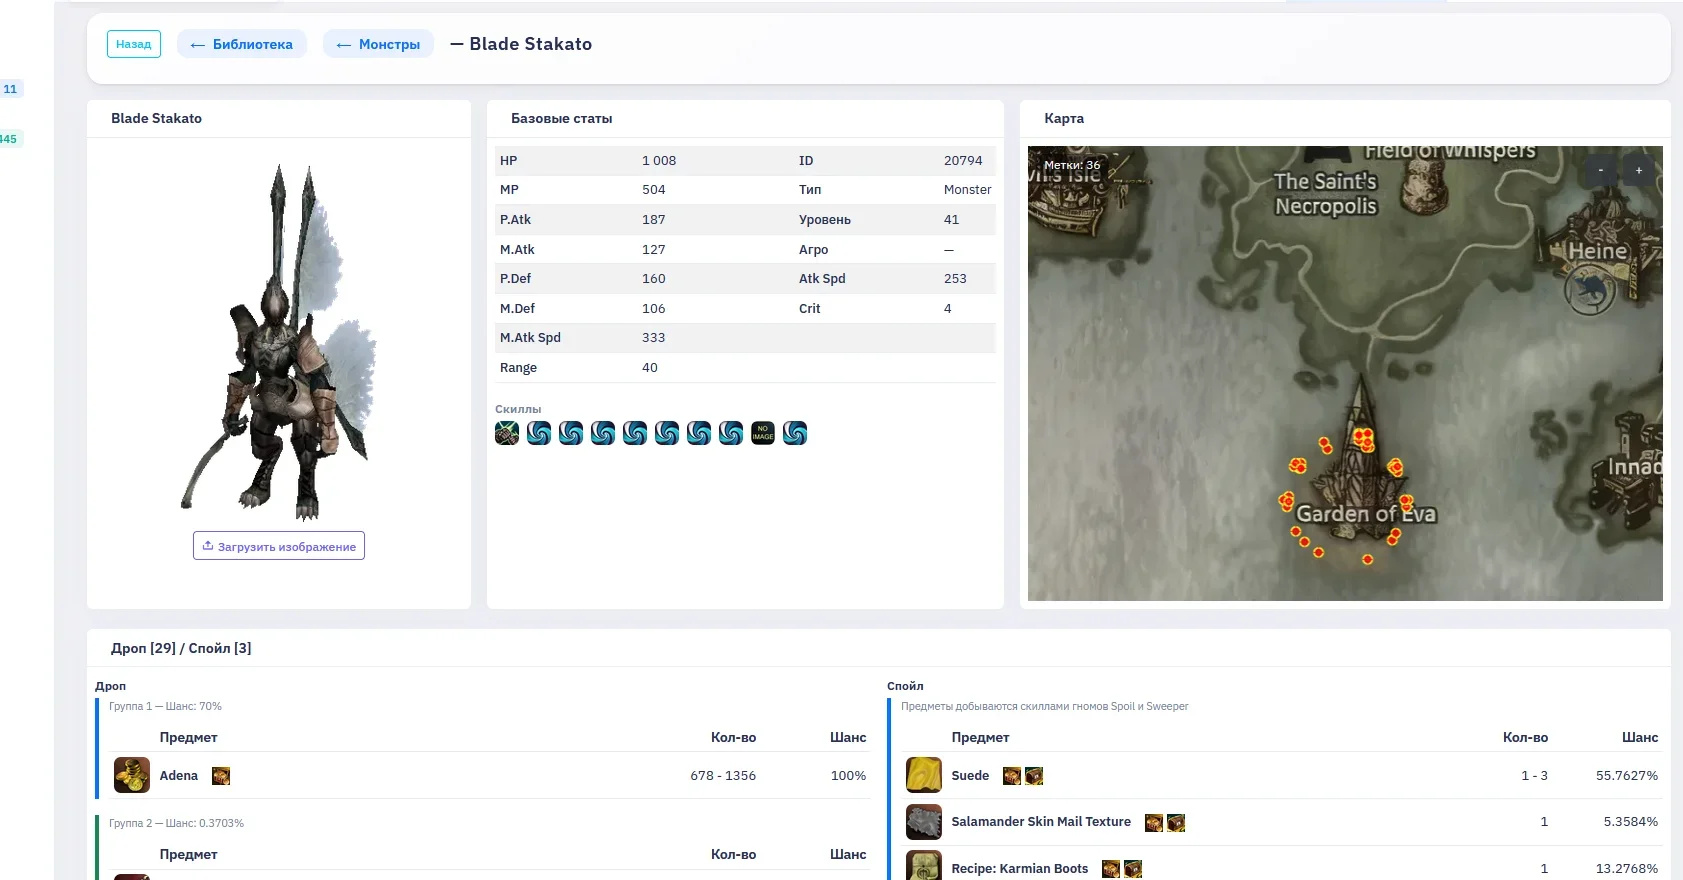Click the 'NO IMAGE' skill icon
The height and width of the screenshot is (880, 1683).
point(763,433)
